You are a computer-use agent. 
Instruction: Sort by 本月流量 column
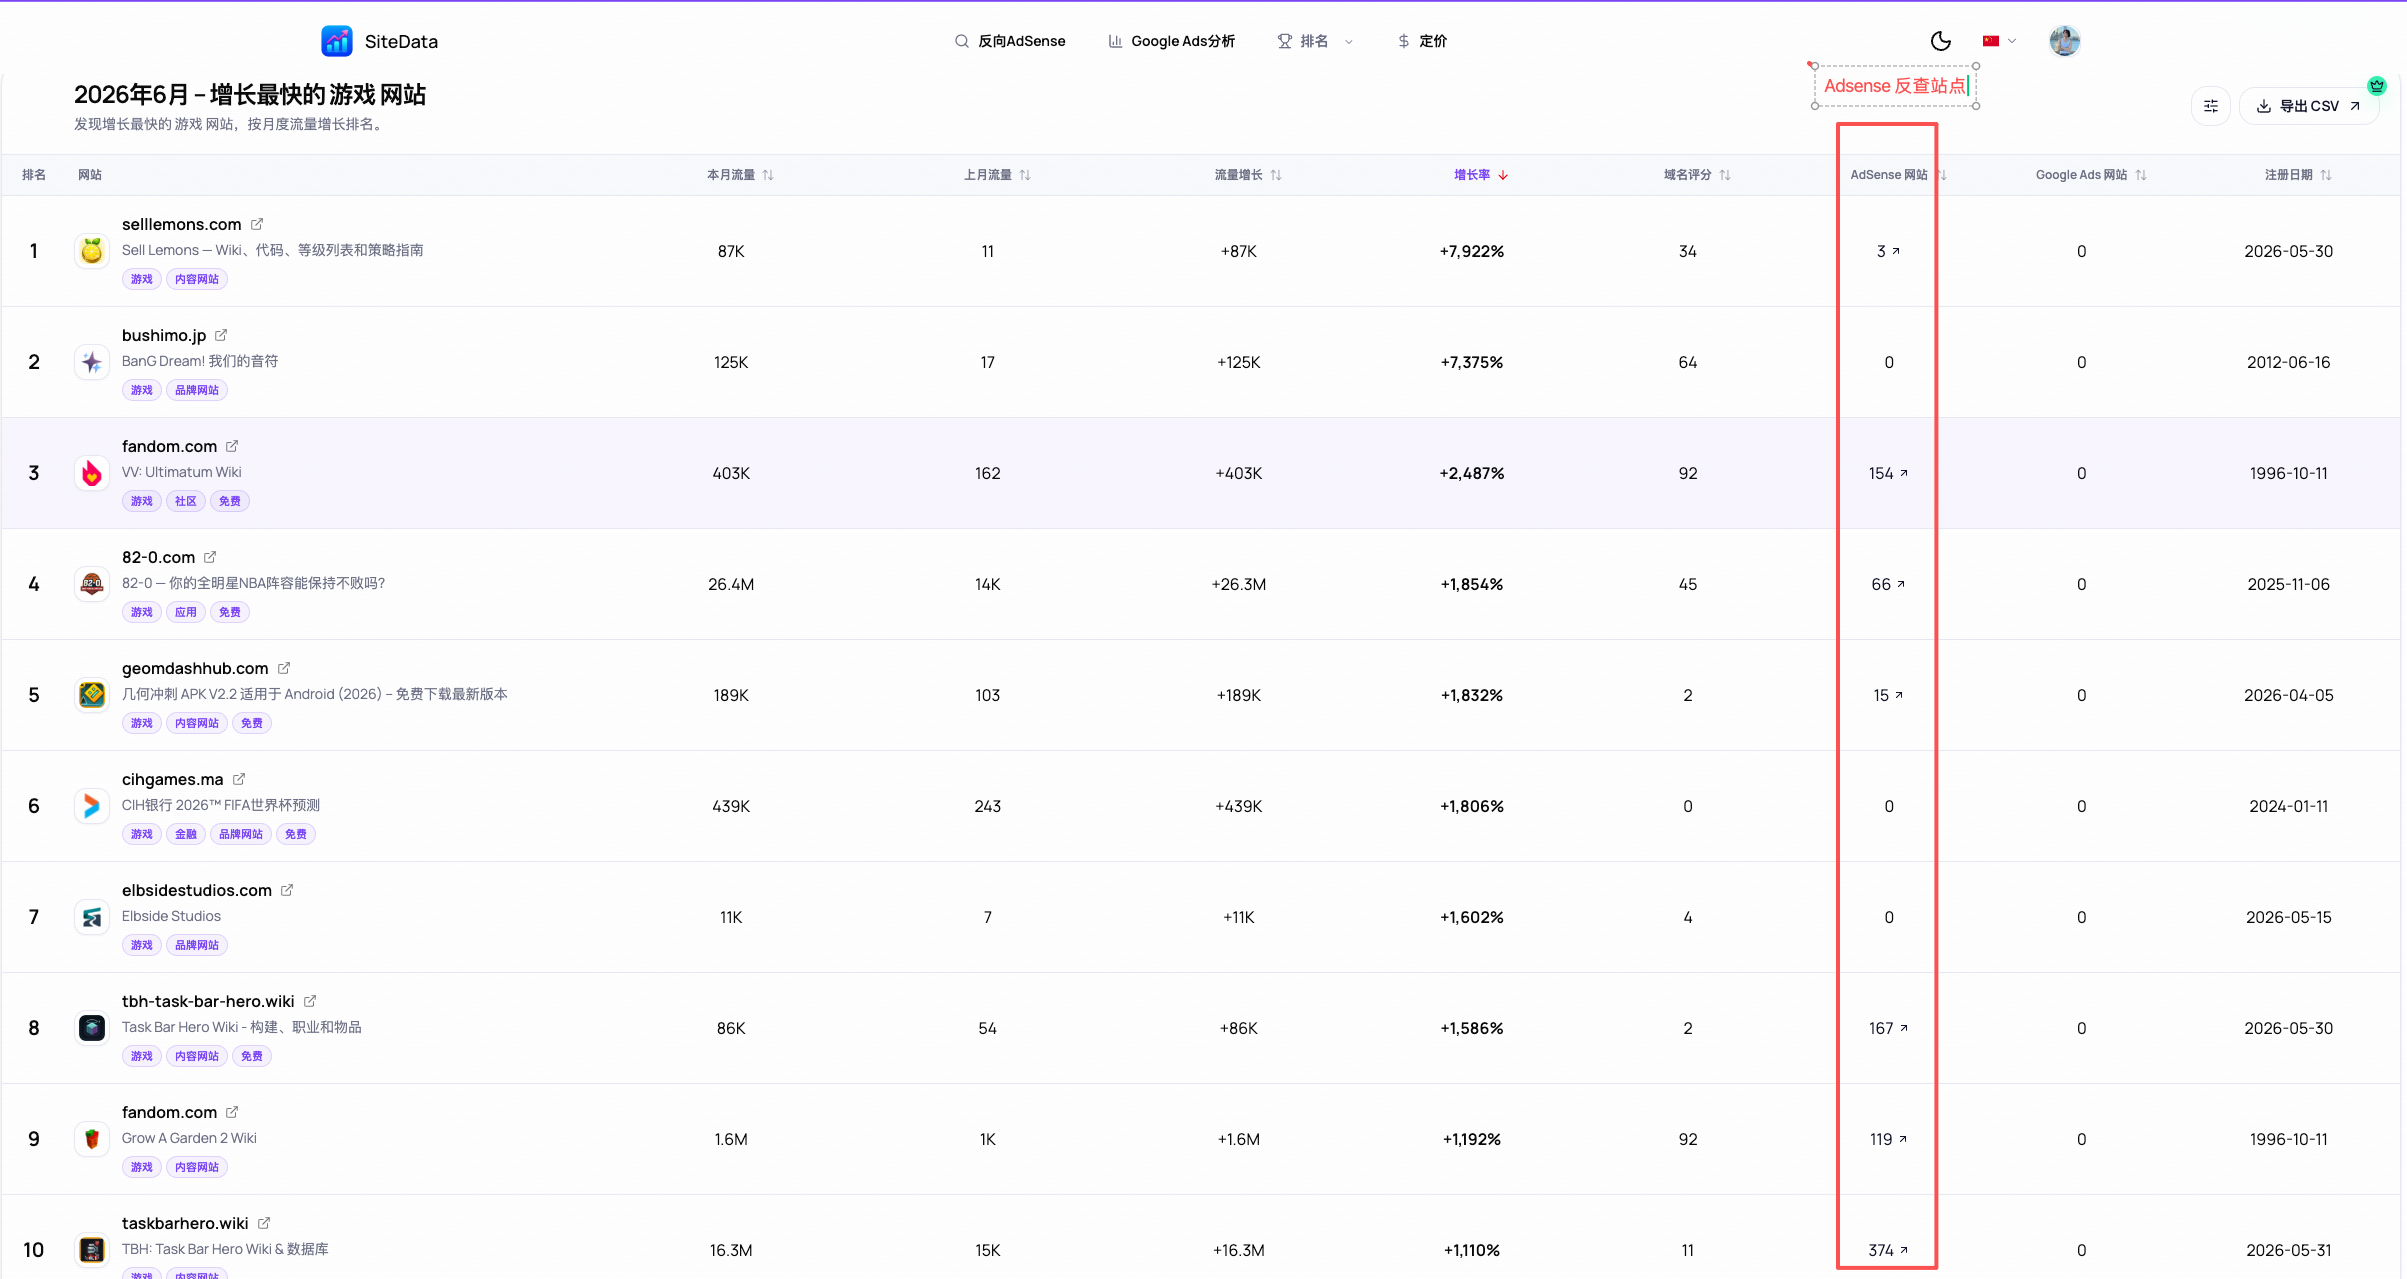(740, 175)
